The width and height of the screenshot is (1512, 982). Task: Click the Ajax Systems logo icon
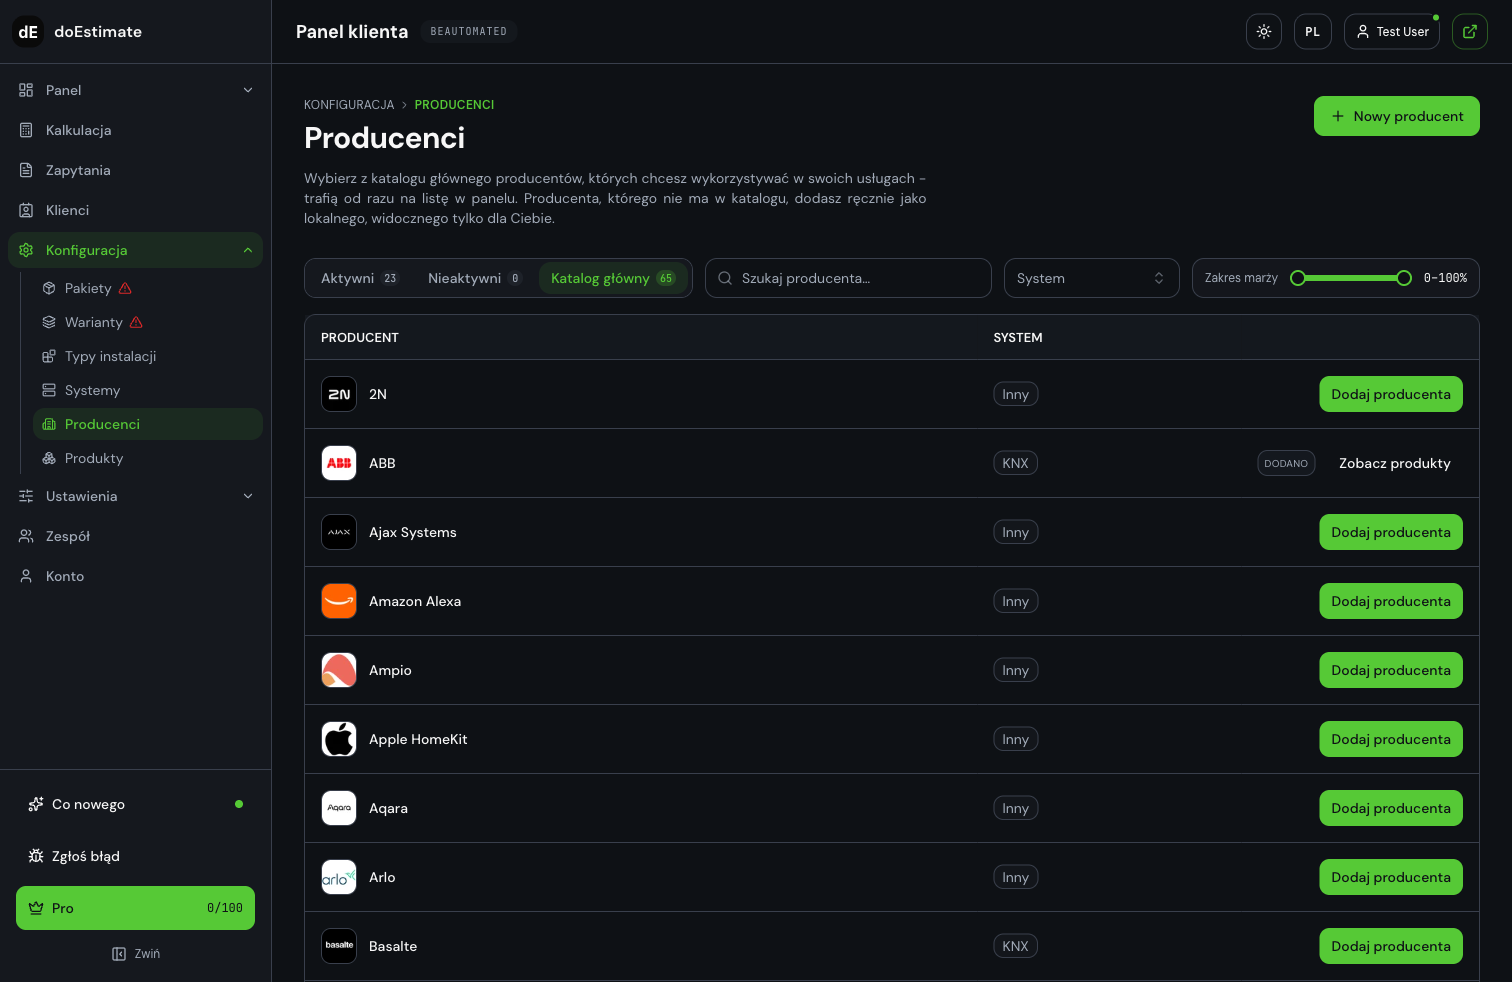(x=339, y=532)
